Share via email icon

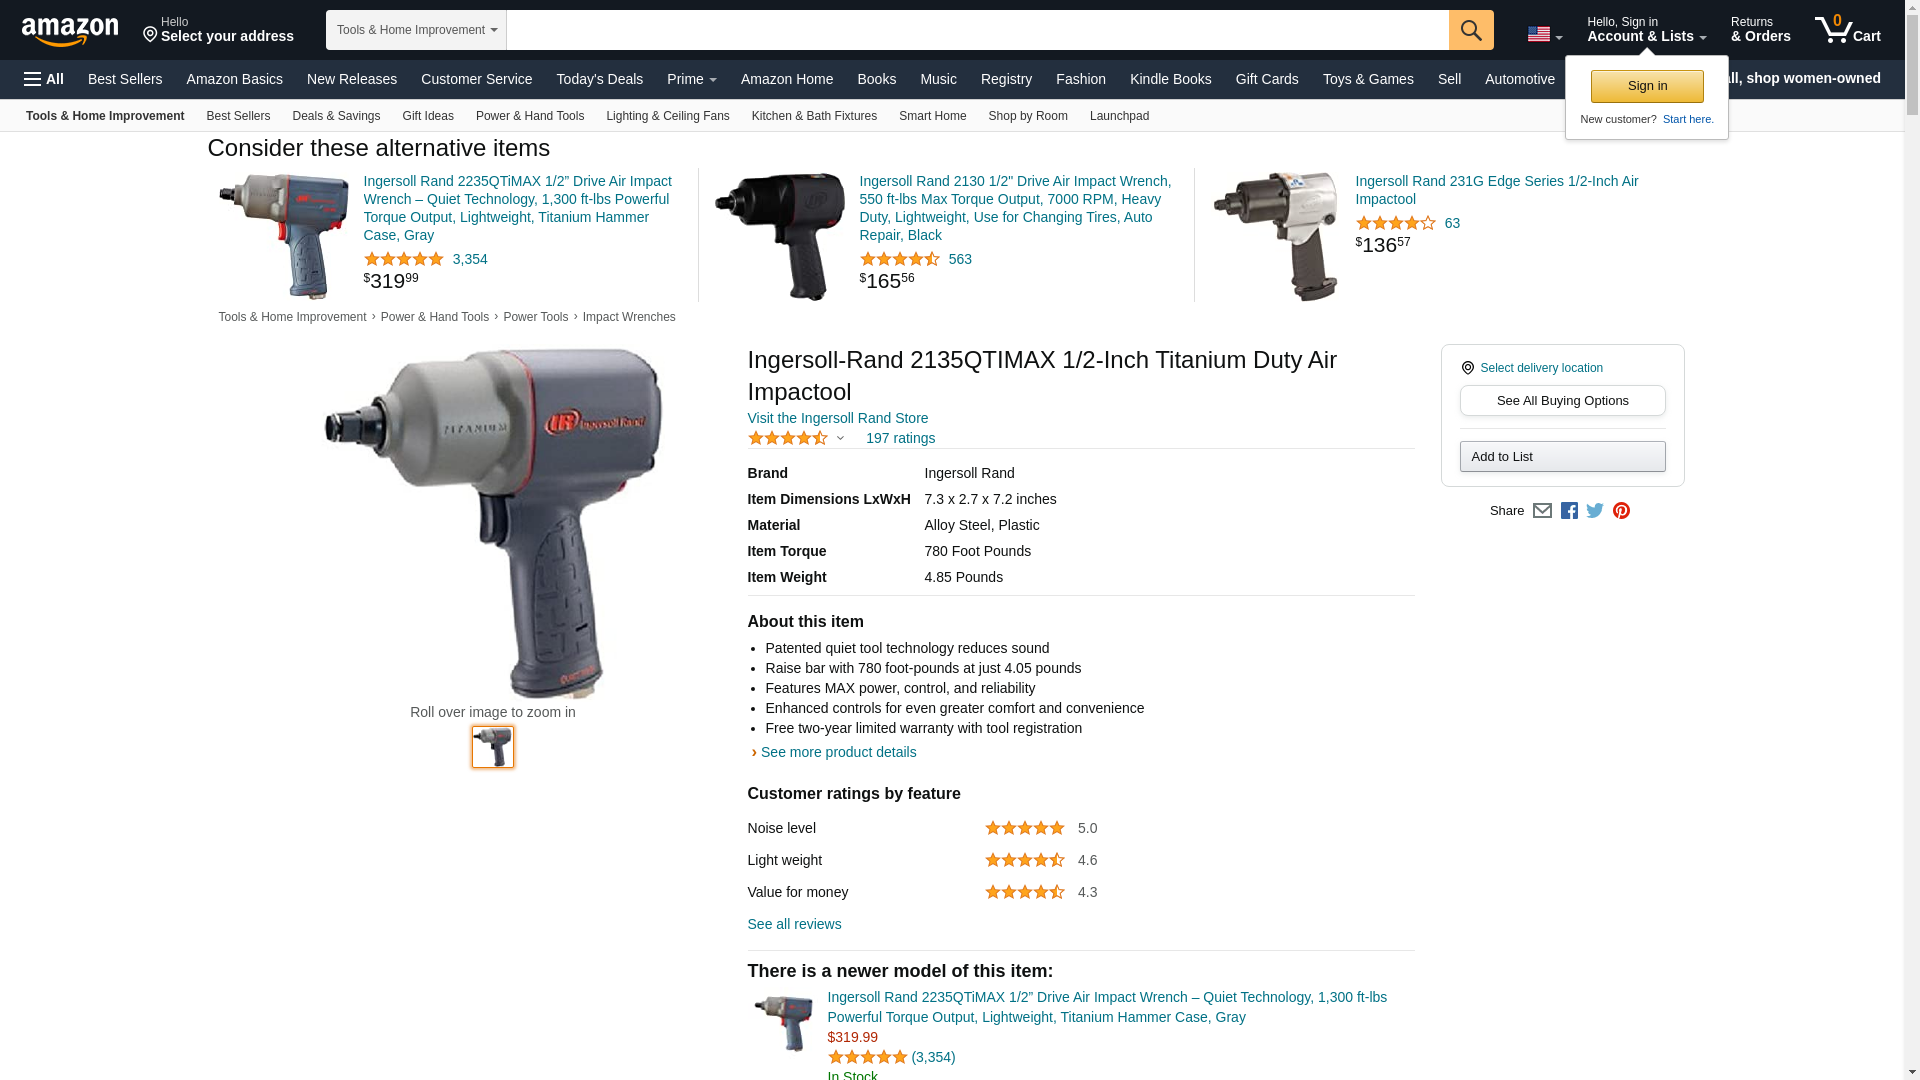point(1542,511)
